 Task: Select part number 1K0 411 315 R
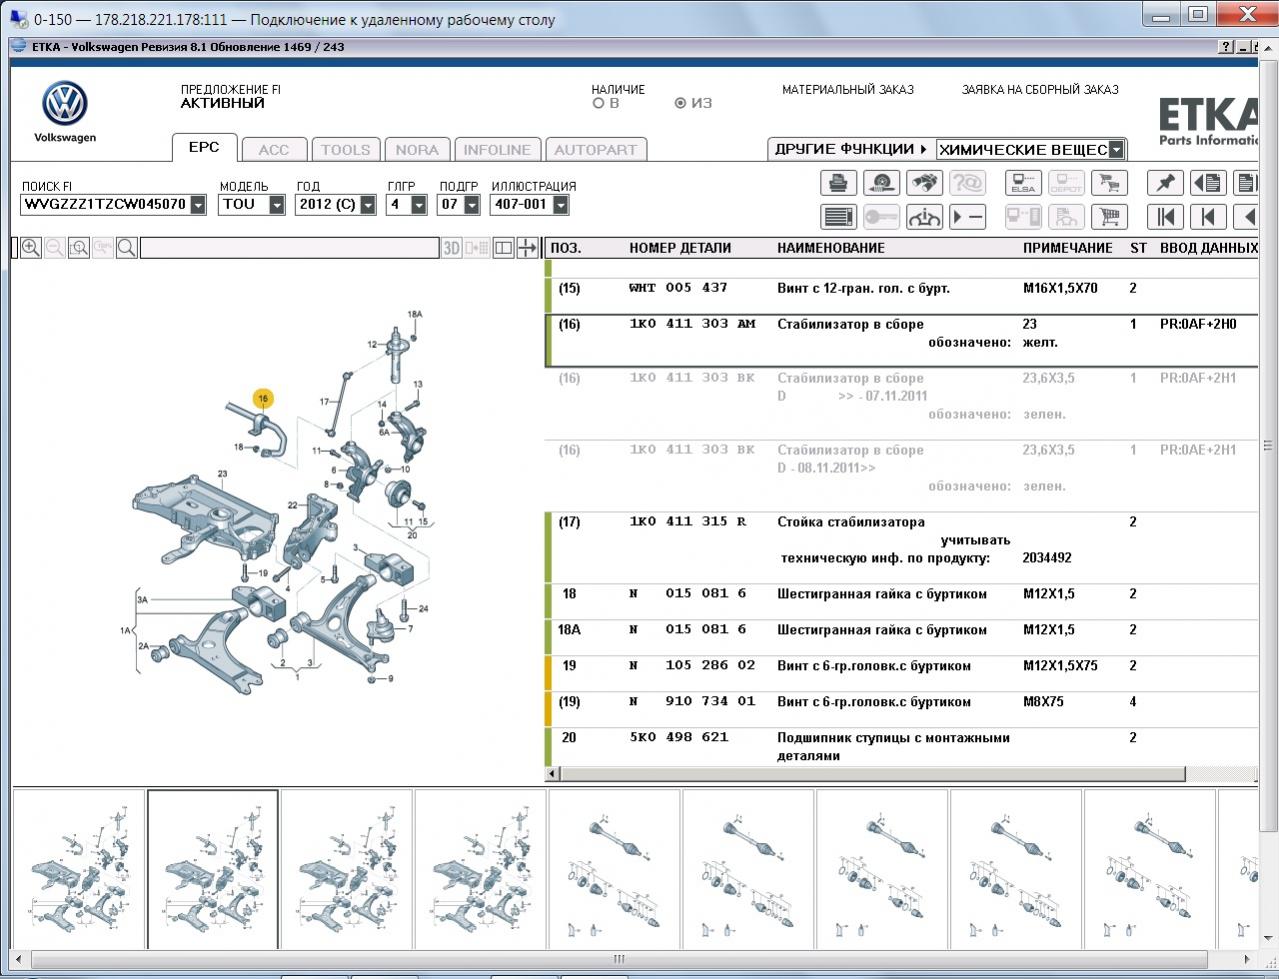click(x=687, y=522)
